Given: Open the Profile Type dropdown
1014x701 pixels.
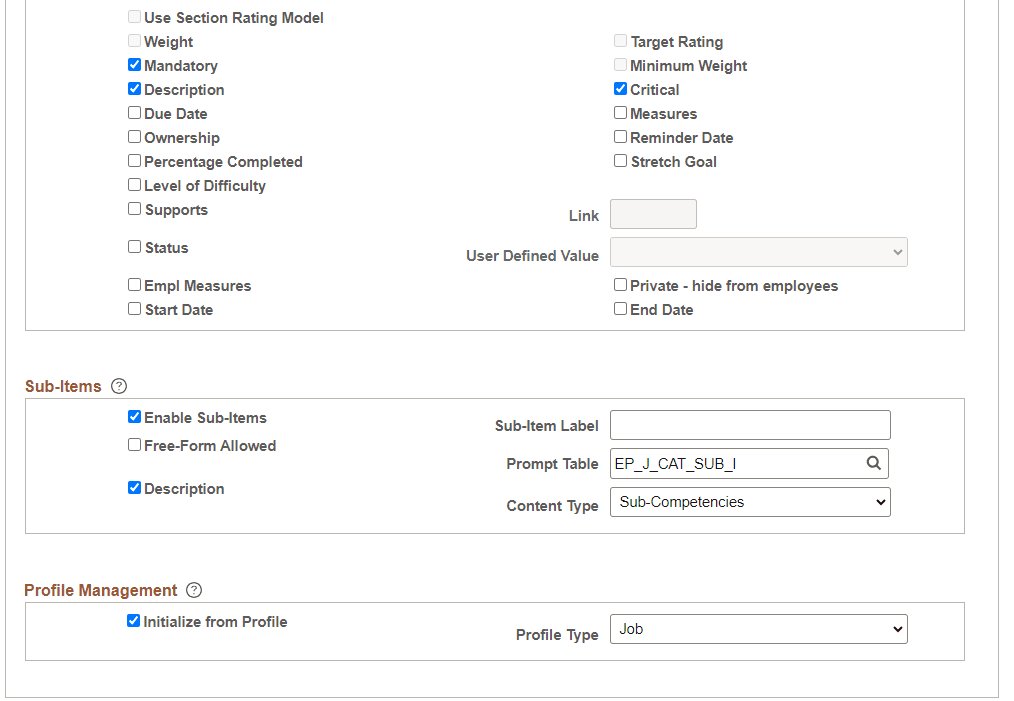Looking at the screenshot, I should pos(758,628).
